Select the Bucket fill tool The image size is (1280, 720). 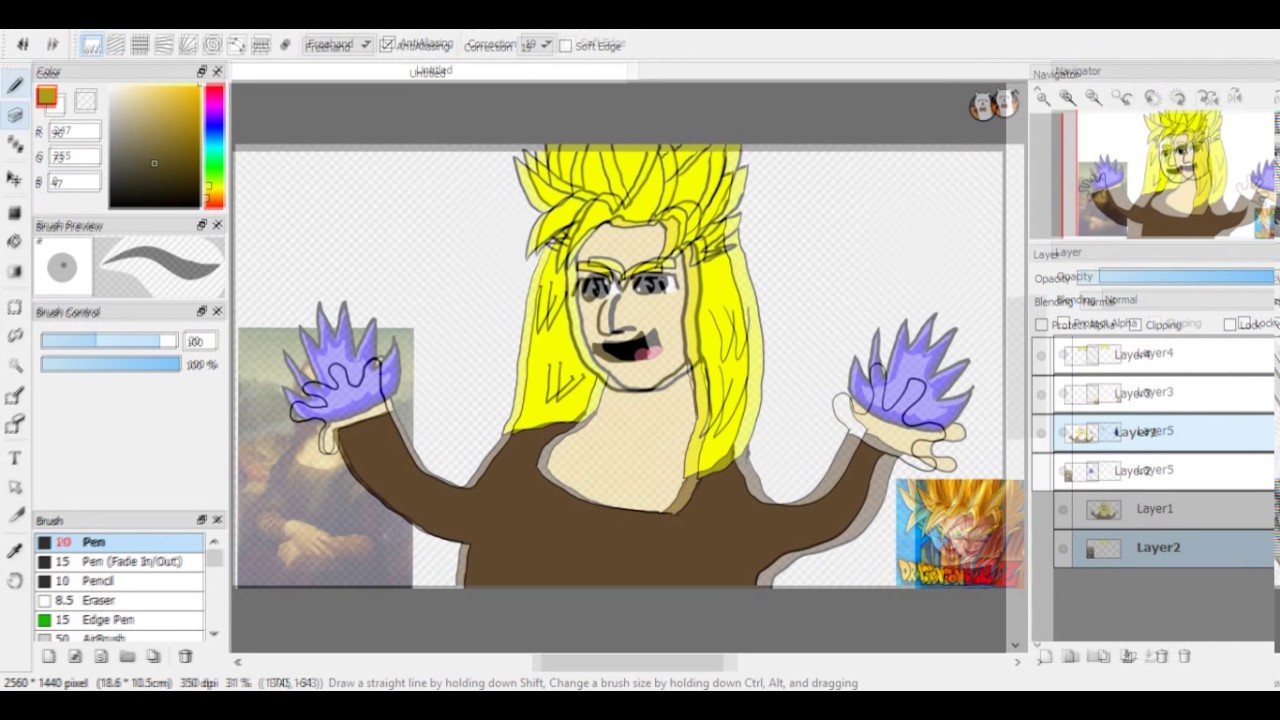click(x=15, y=241)
